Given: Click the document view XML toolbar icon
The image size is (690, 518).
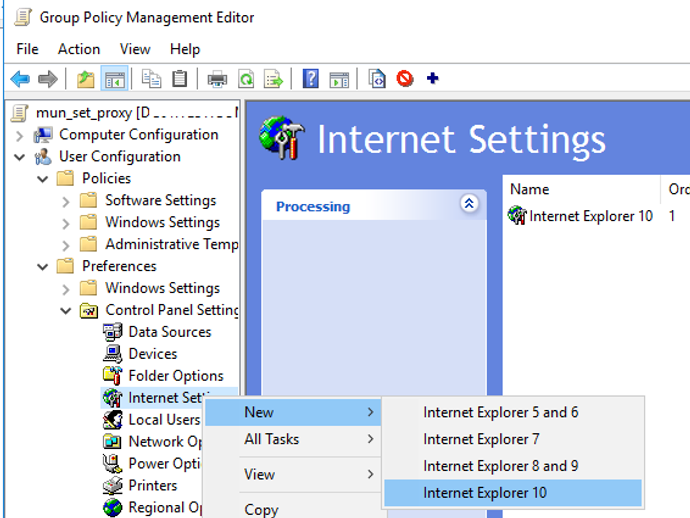Looking at the screenshot, I should click(x=377, y=79).
